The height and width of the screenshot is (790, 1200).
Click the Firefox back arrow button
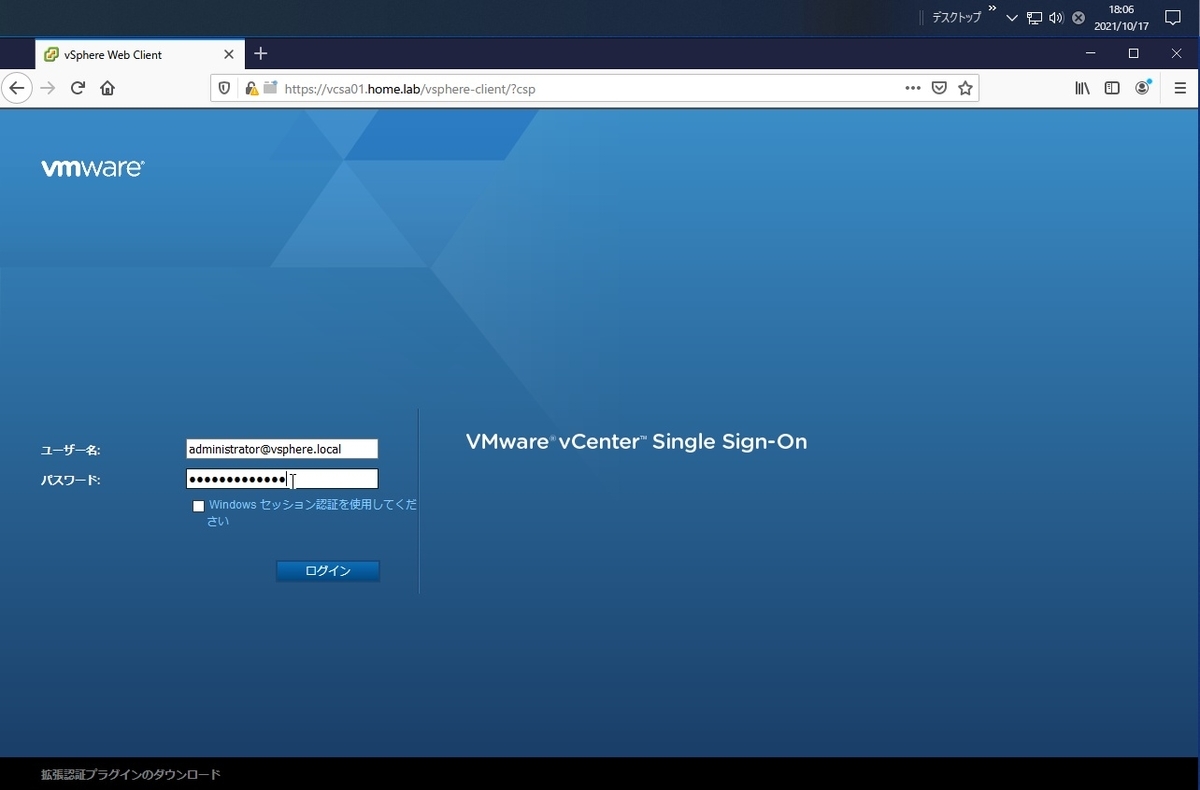[x=16, y=88]
